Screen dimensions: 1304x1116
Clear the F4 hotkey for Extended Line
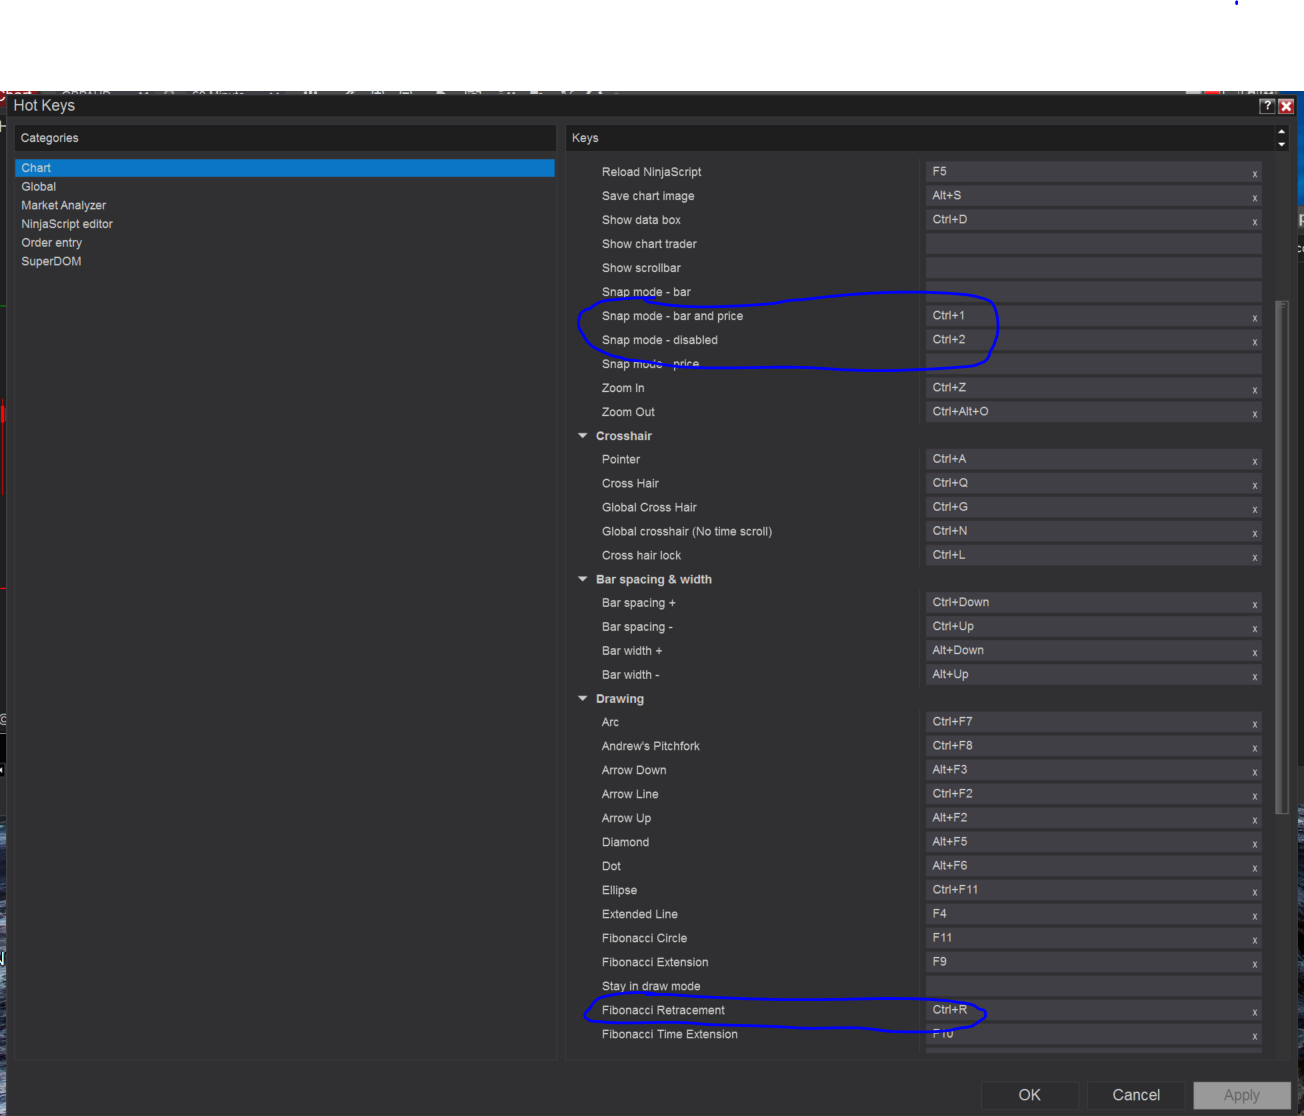point(1254,915)
